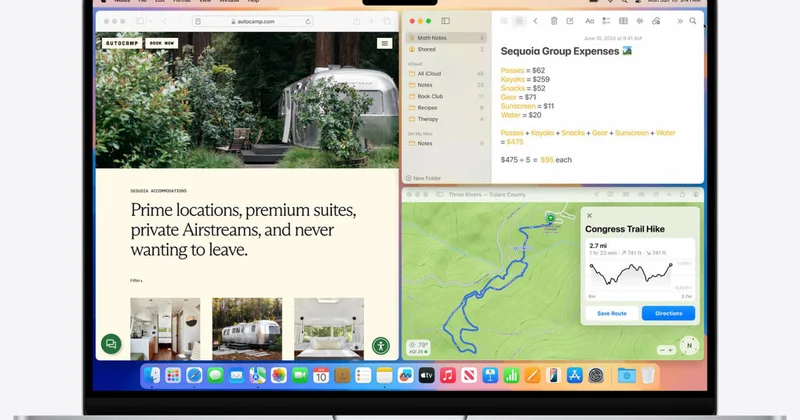Open Photos from the Dock
The height and width of the screenshot is (420, 800).
pos(279,376)
